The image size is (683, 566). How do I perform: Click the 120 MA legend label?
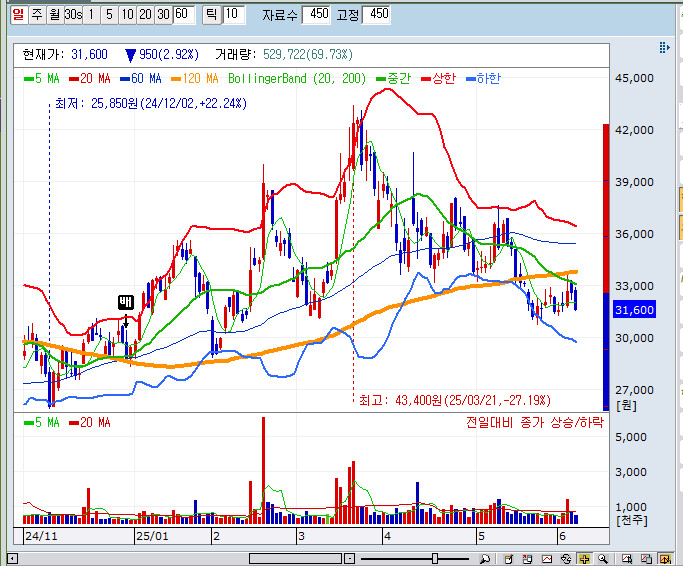tap(195, 79)
